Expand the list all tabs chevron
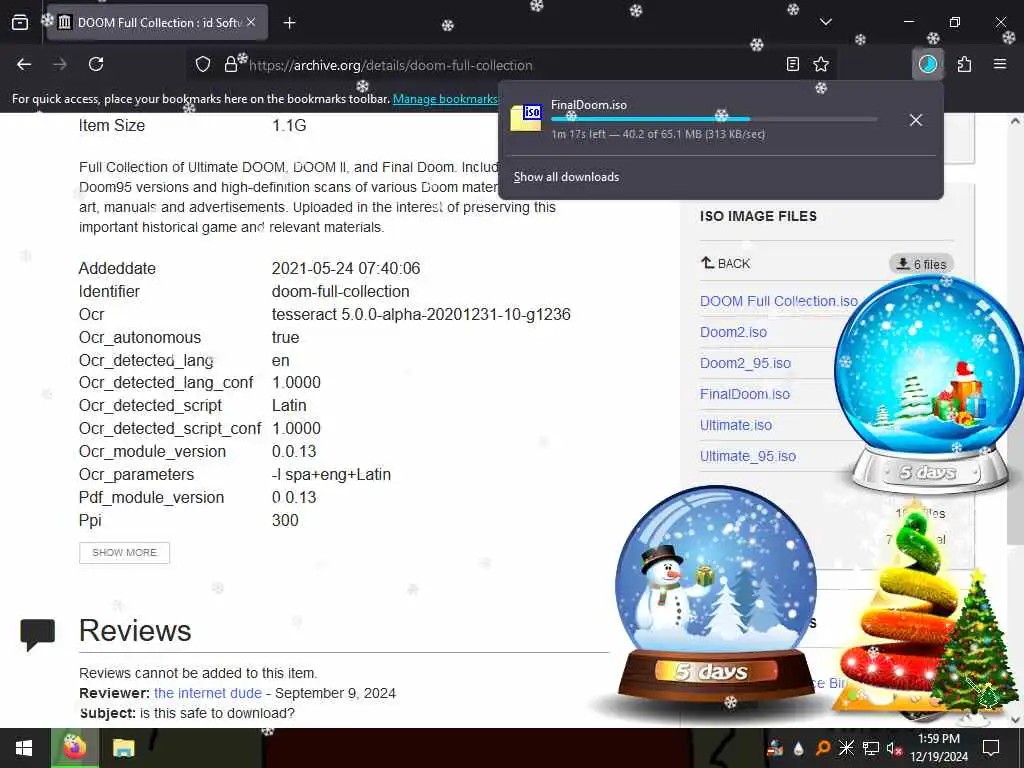 [825, 22]
